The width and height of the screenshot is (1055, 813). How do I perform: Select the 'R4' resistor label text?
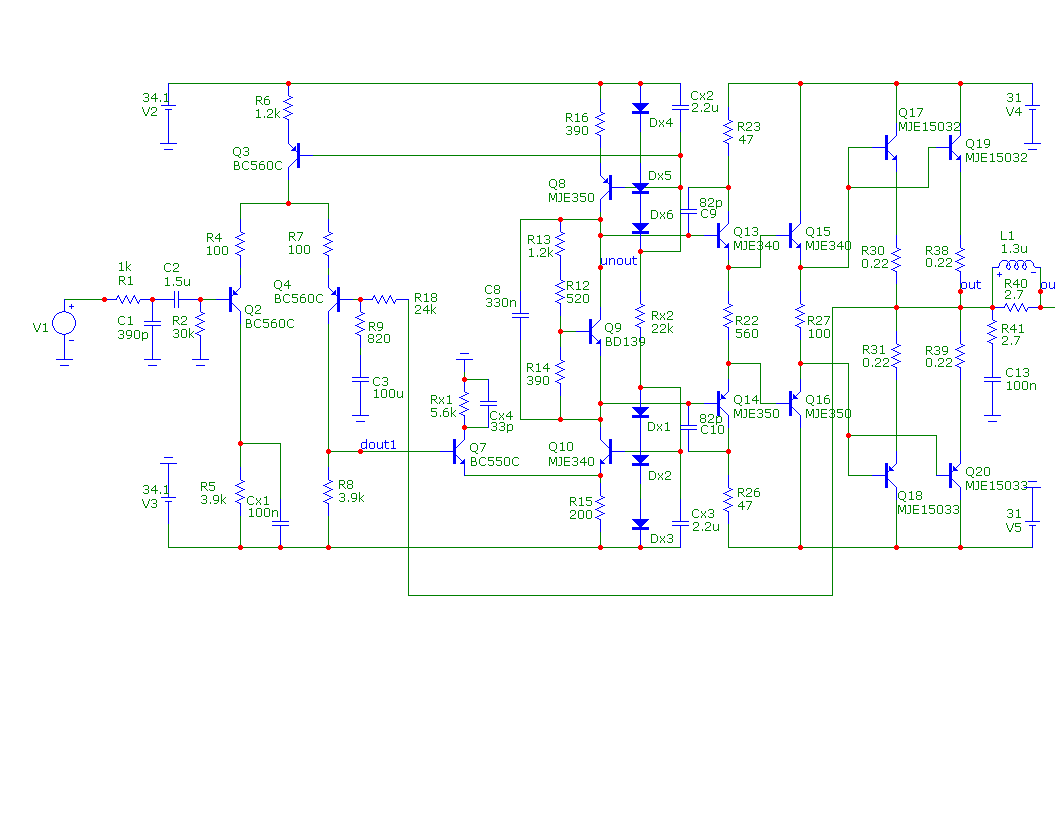(214, 238)
